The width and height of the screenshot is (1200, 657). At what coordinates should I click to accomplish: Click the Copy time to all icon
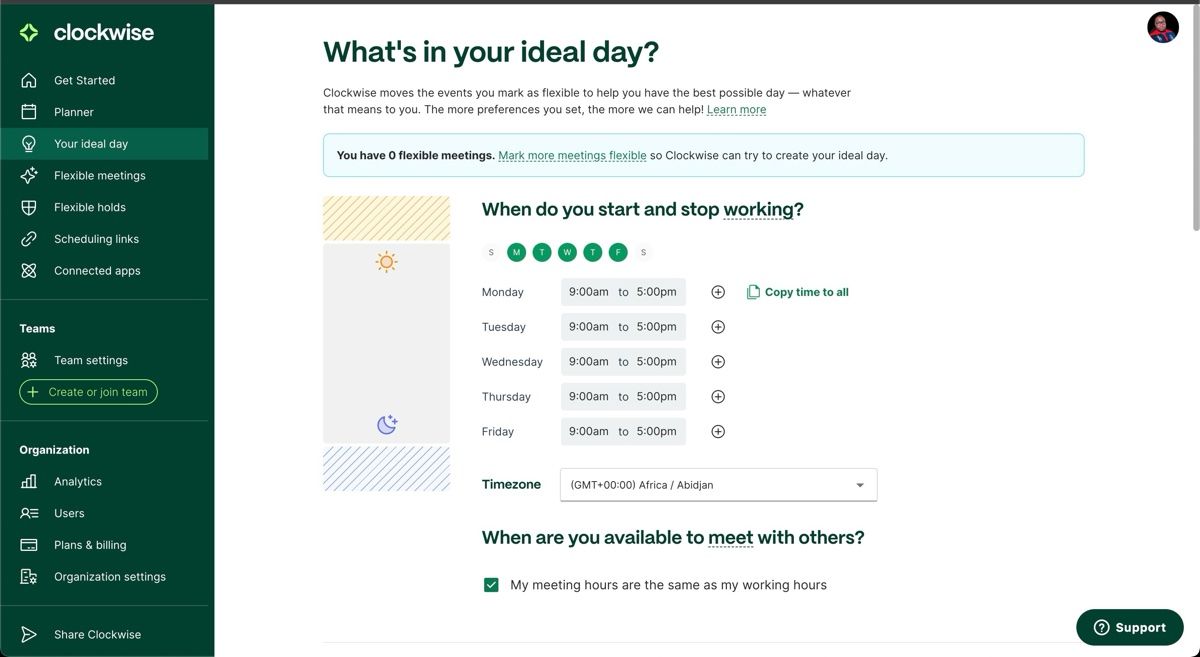752,291
